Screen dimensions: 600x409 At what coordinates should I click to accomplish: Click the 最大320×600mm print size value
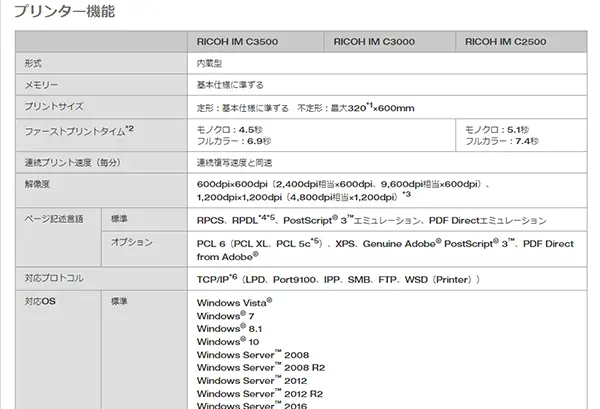point(372,108)
